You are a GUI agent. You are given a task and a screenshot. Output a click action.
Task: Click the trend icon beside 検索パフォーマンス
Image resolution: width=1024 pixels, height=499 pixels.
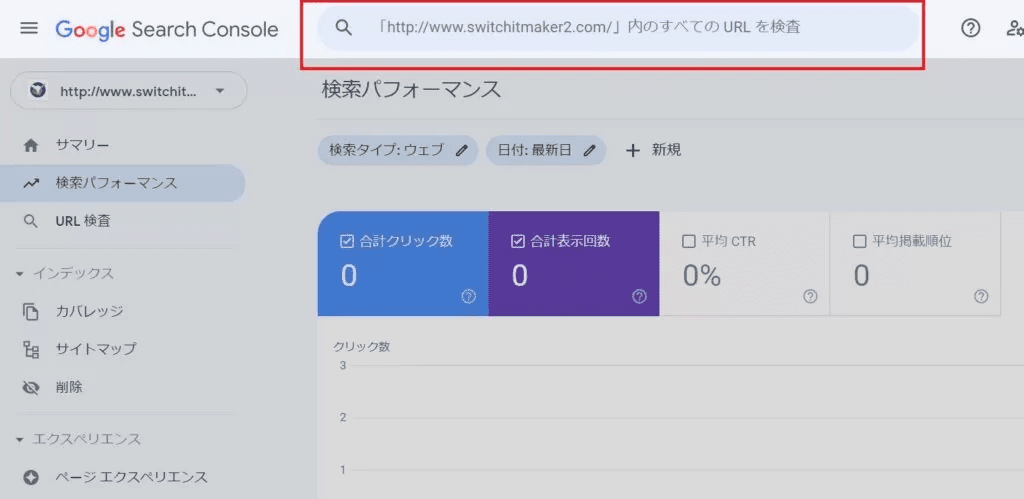point(31,184)
